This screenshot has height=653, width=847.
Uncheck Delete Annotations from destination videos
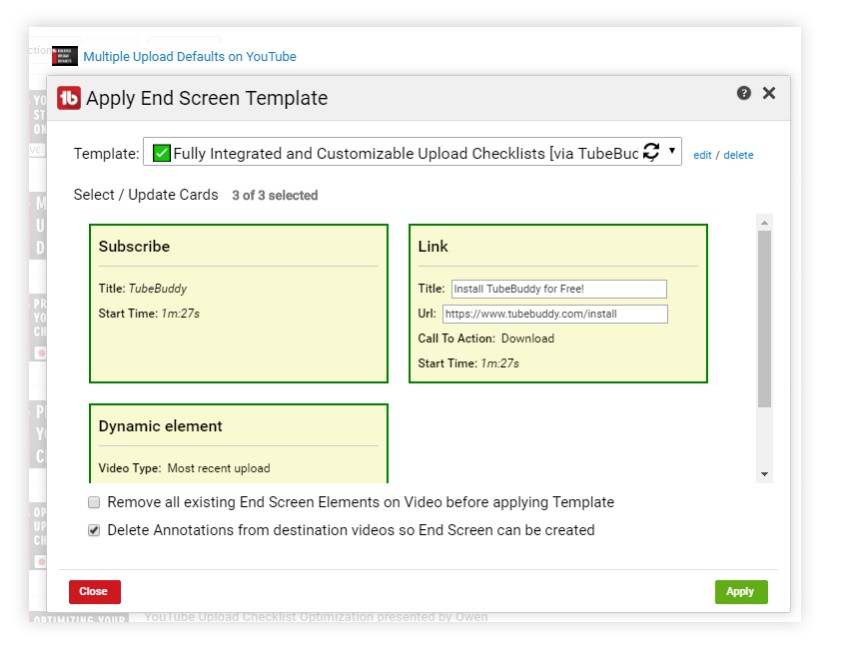click(94, 530)
